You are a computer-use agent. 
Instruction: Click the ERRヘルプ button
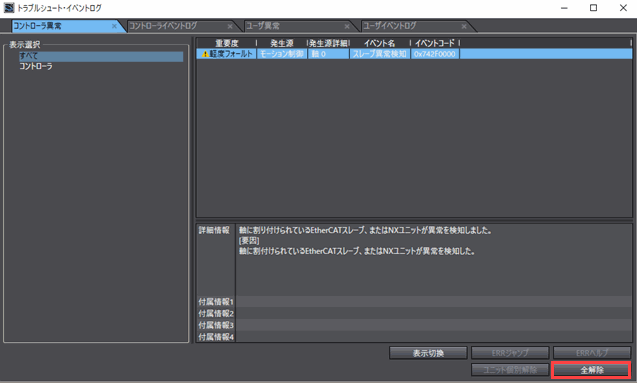592,353
